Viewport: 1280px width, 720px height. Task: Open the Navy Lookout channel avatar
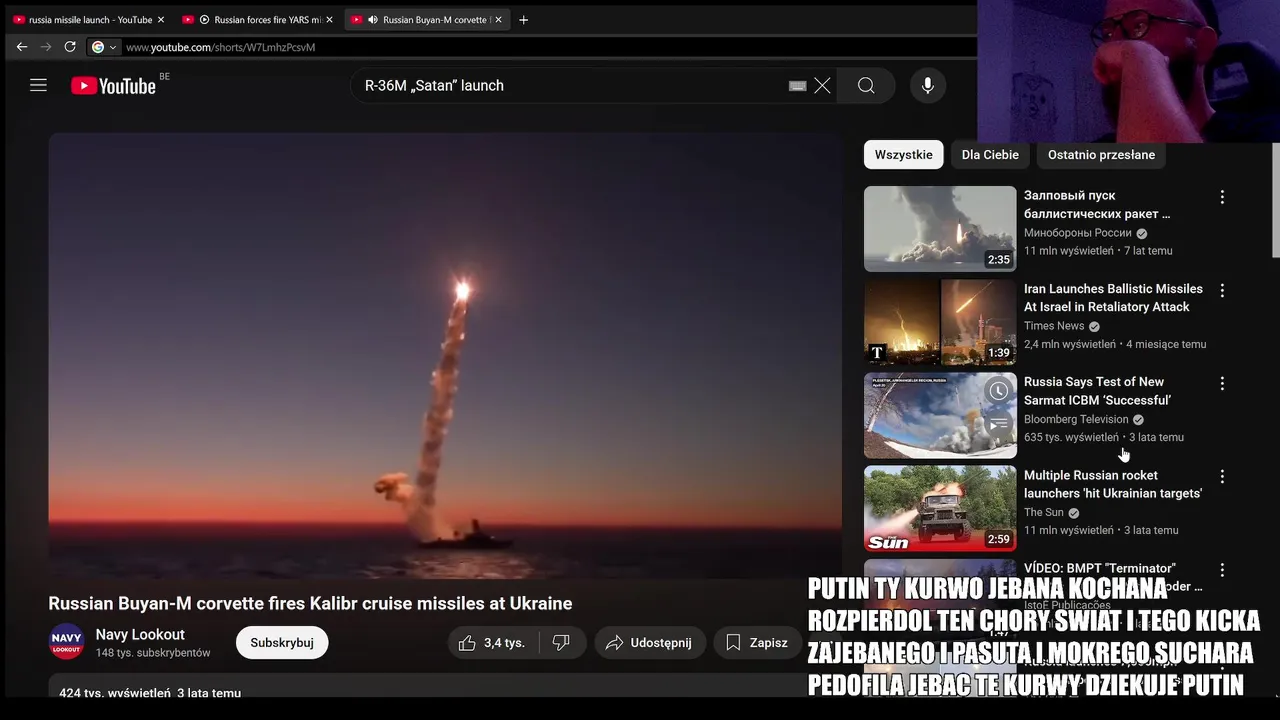(67, 642)
